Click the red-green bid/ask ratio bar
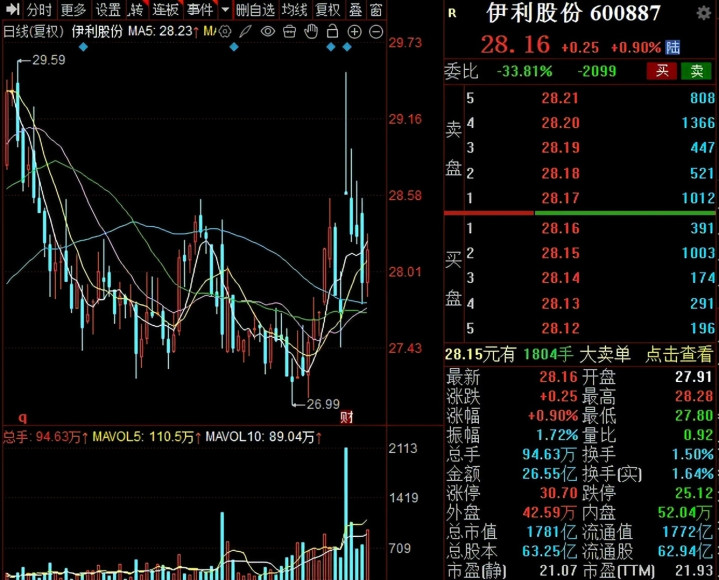The width and height of the screenshot is (719, 580). coord(579,213)
